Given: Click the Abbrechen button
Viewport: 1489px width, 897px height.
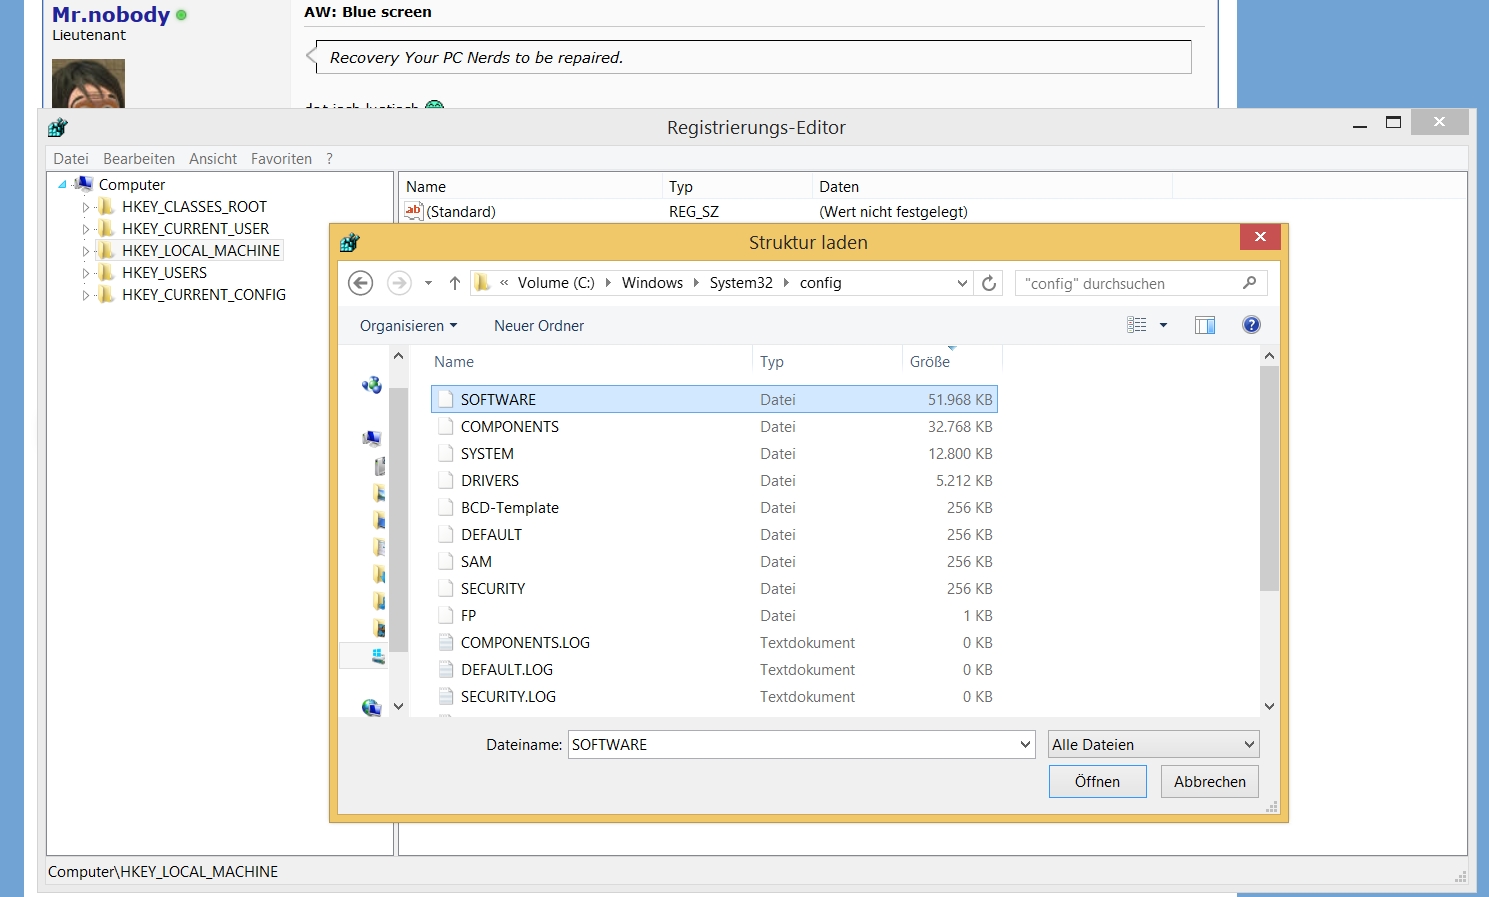Looking at the screenshot, I should click(1210, 782).
